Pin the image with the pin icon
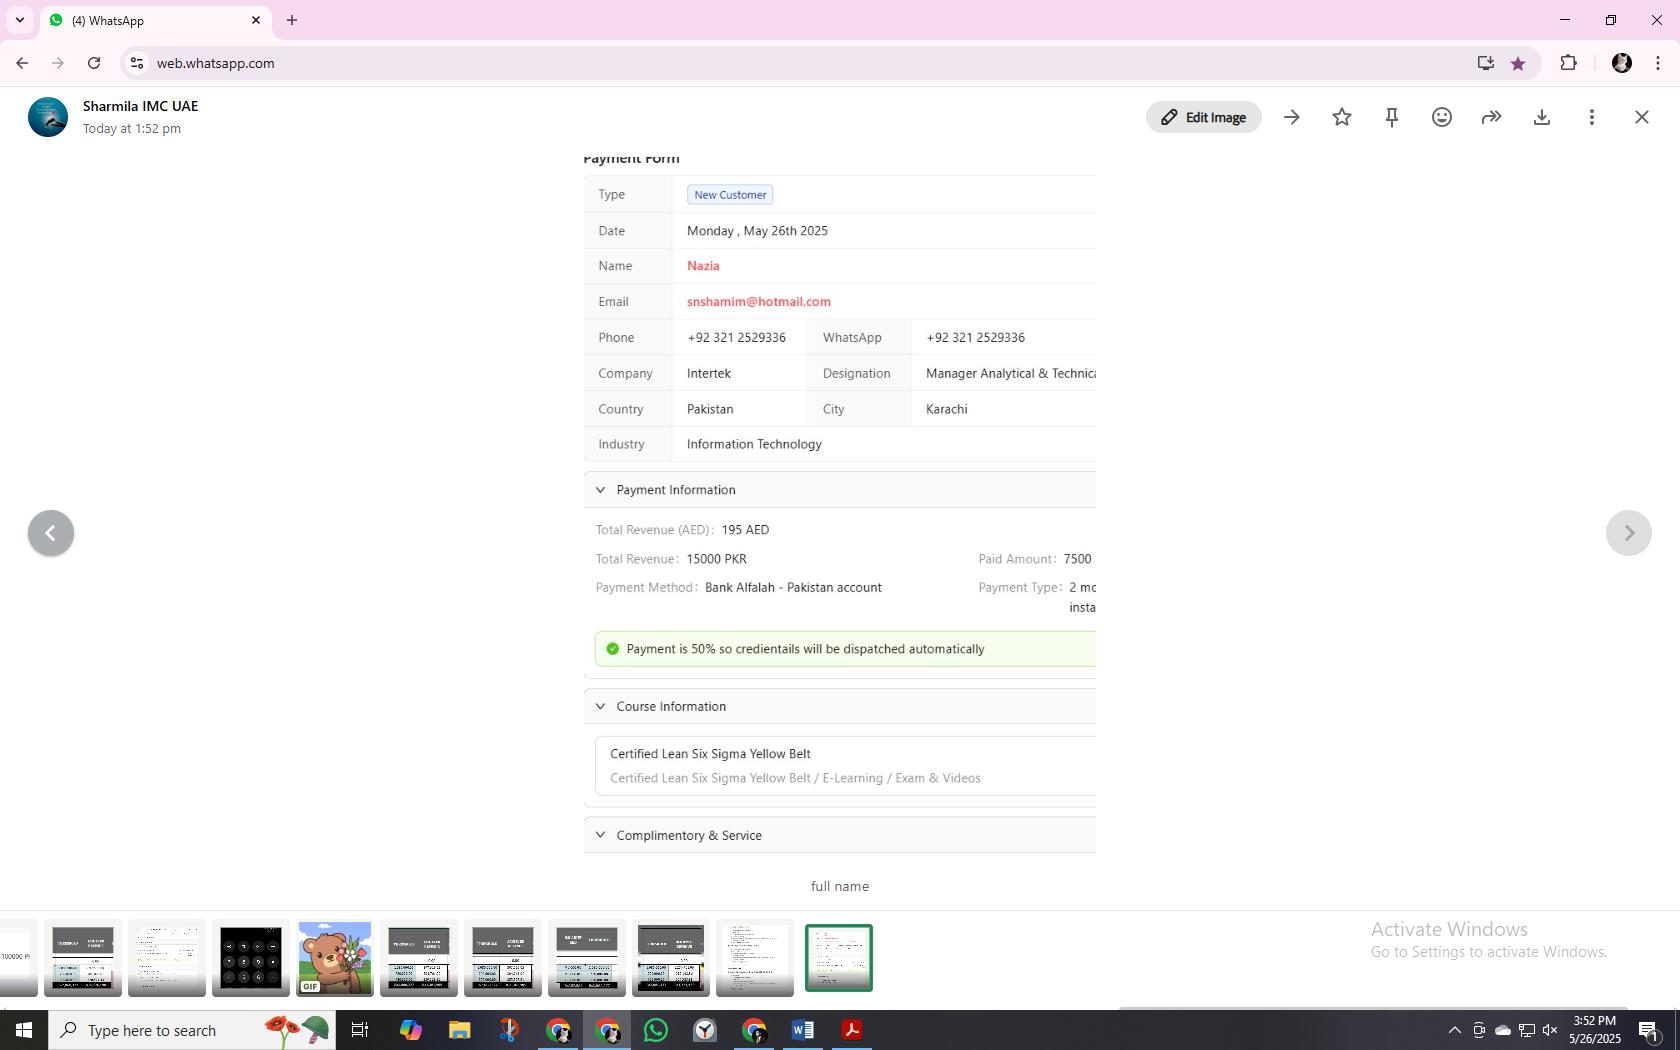The height and width of the screenshot is (1050, 1680). pos(1392,117)
